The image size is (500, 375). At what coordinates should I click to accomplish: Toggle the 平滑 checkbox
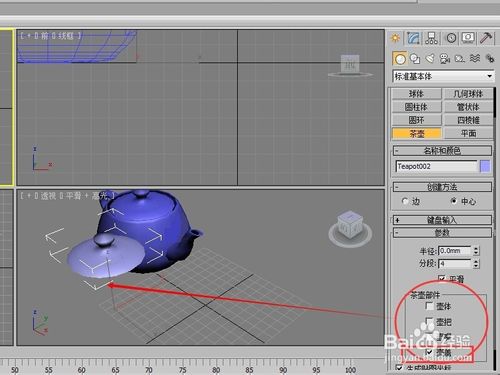(x=442, y=278)
